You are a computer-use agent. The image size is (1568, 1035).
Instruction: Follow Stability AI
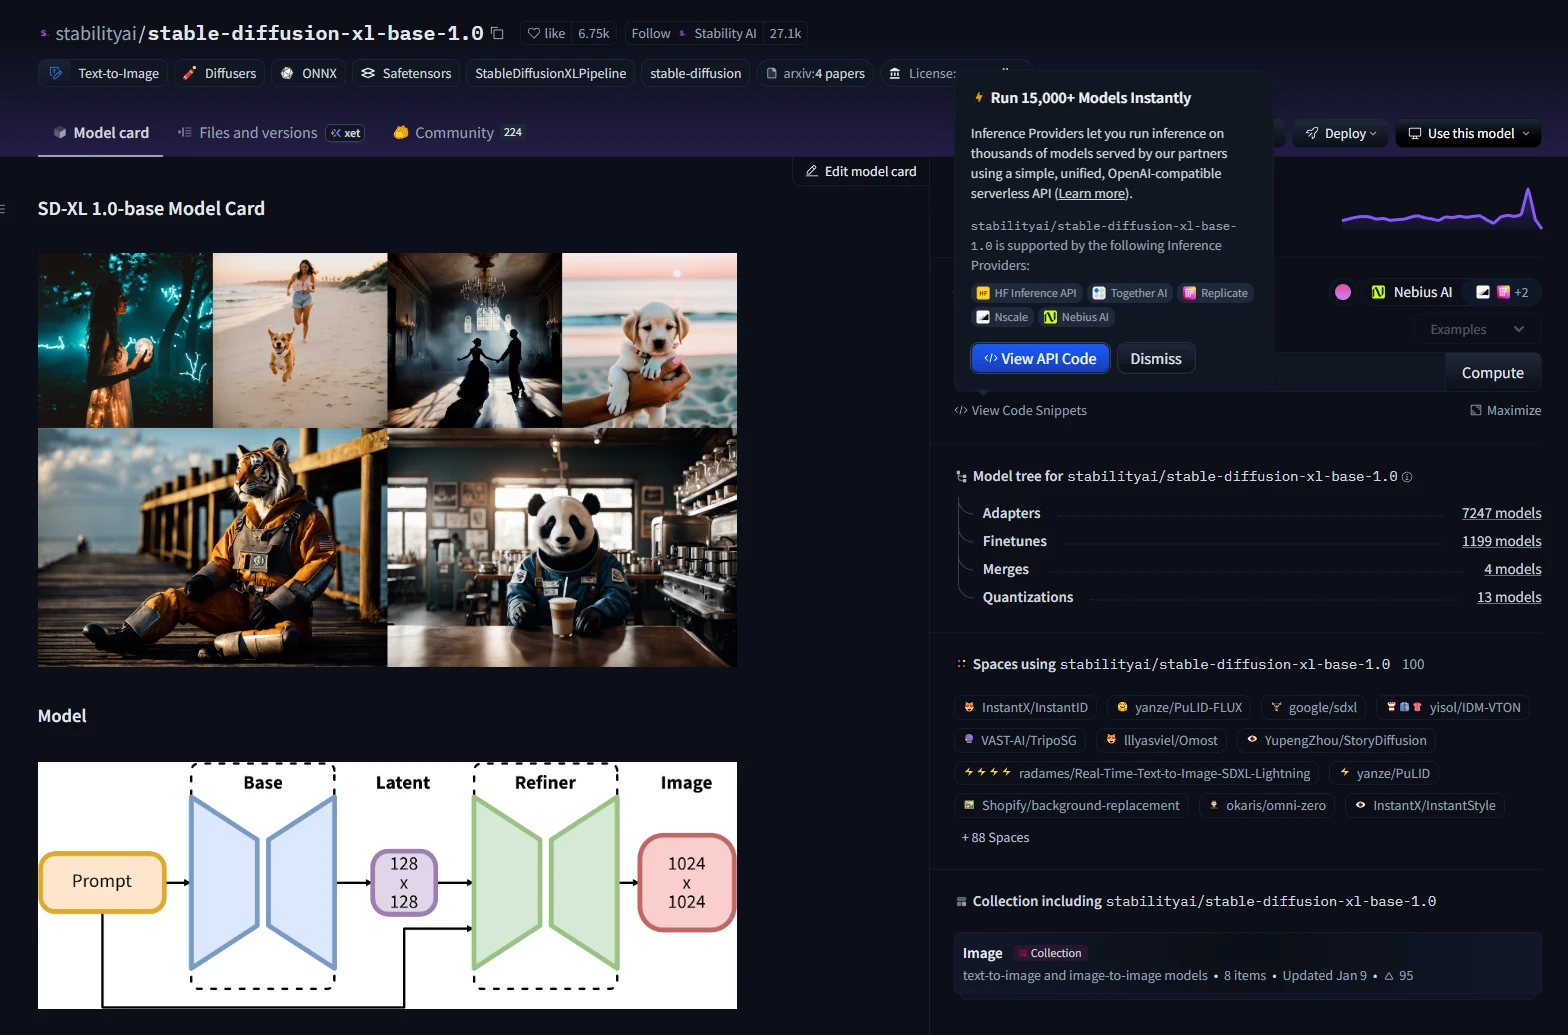pyautogui.click(x=650, y=33)
